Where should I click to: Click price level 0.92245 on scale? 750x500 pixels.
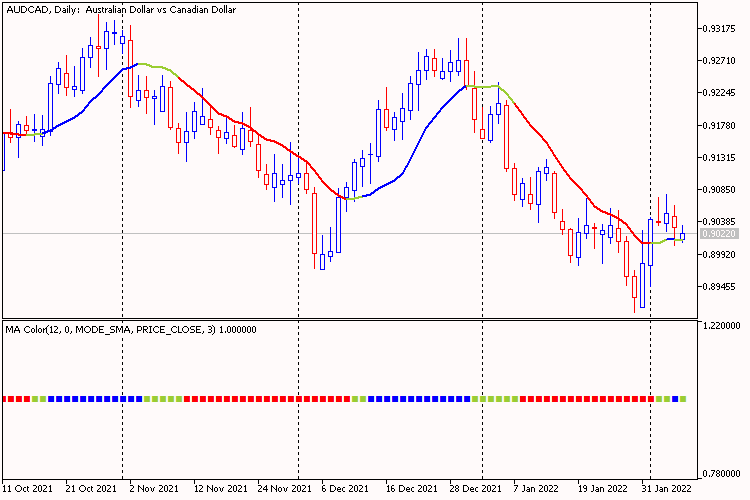tap(719, 92)
